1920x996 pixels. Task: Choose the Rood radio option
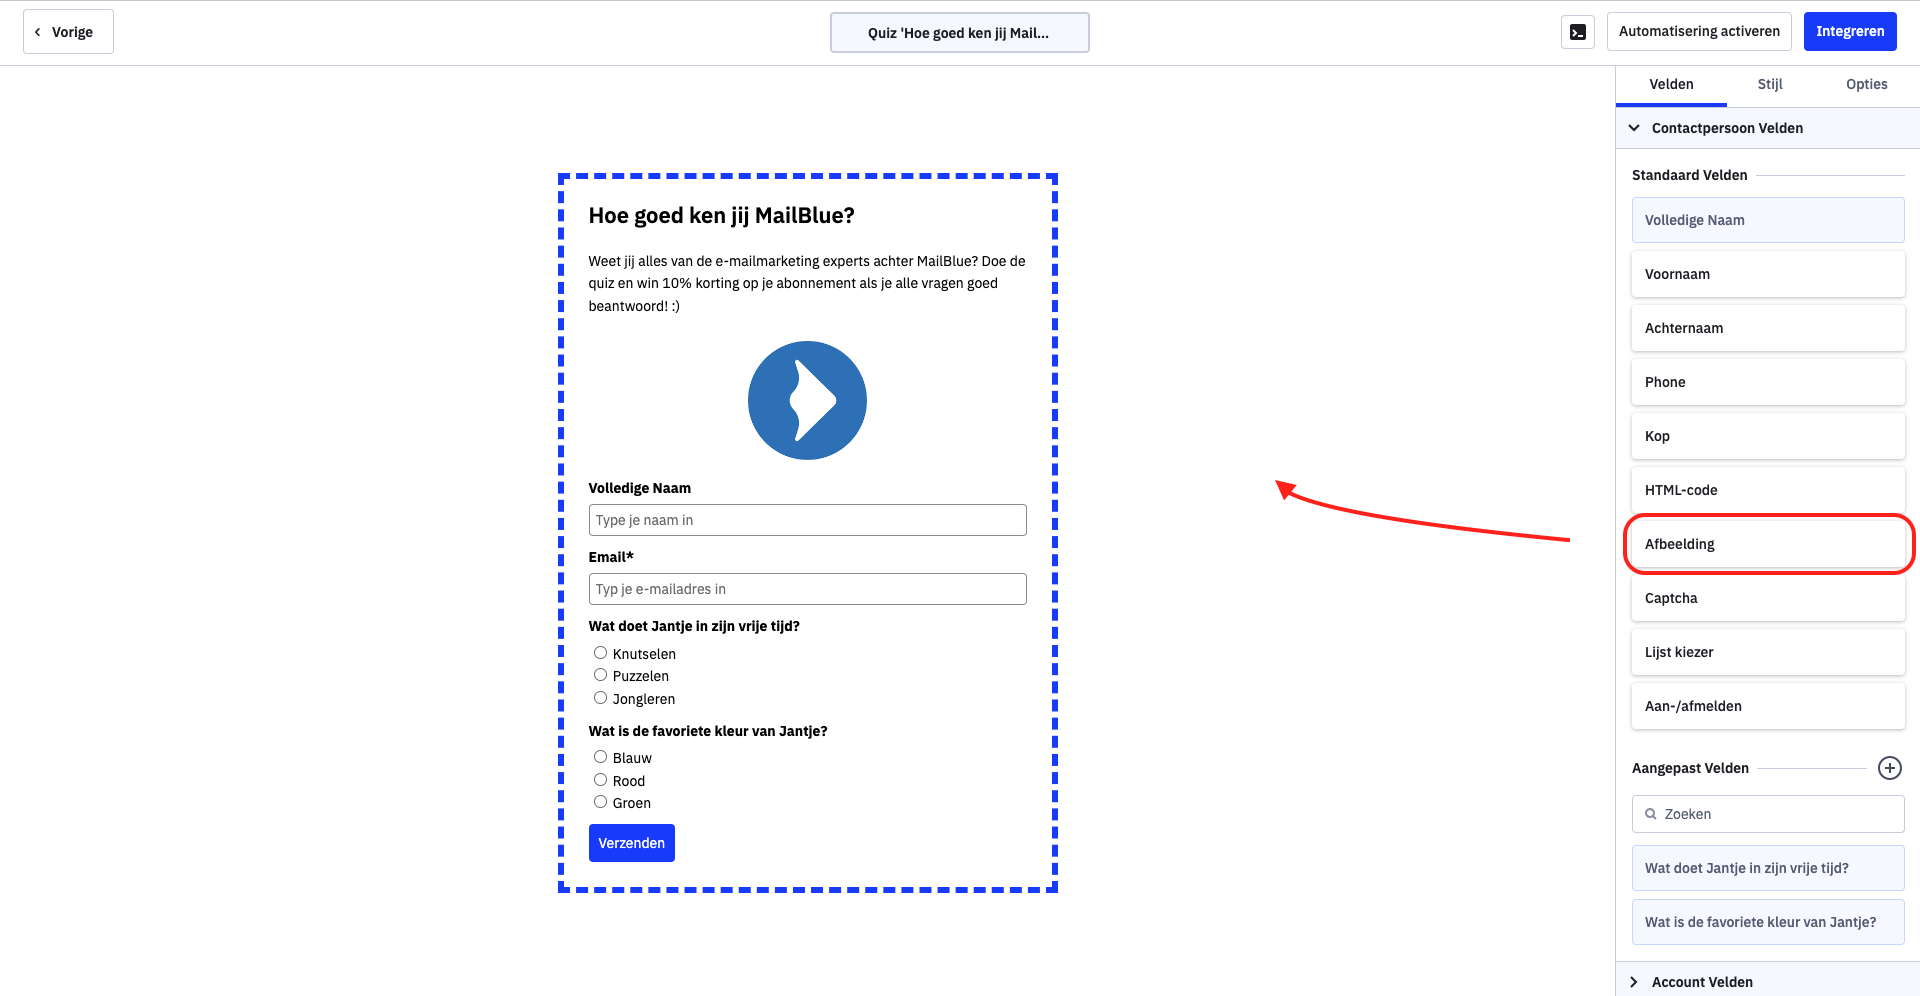pyautogui.click(x=600, y=780)
